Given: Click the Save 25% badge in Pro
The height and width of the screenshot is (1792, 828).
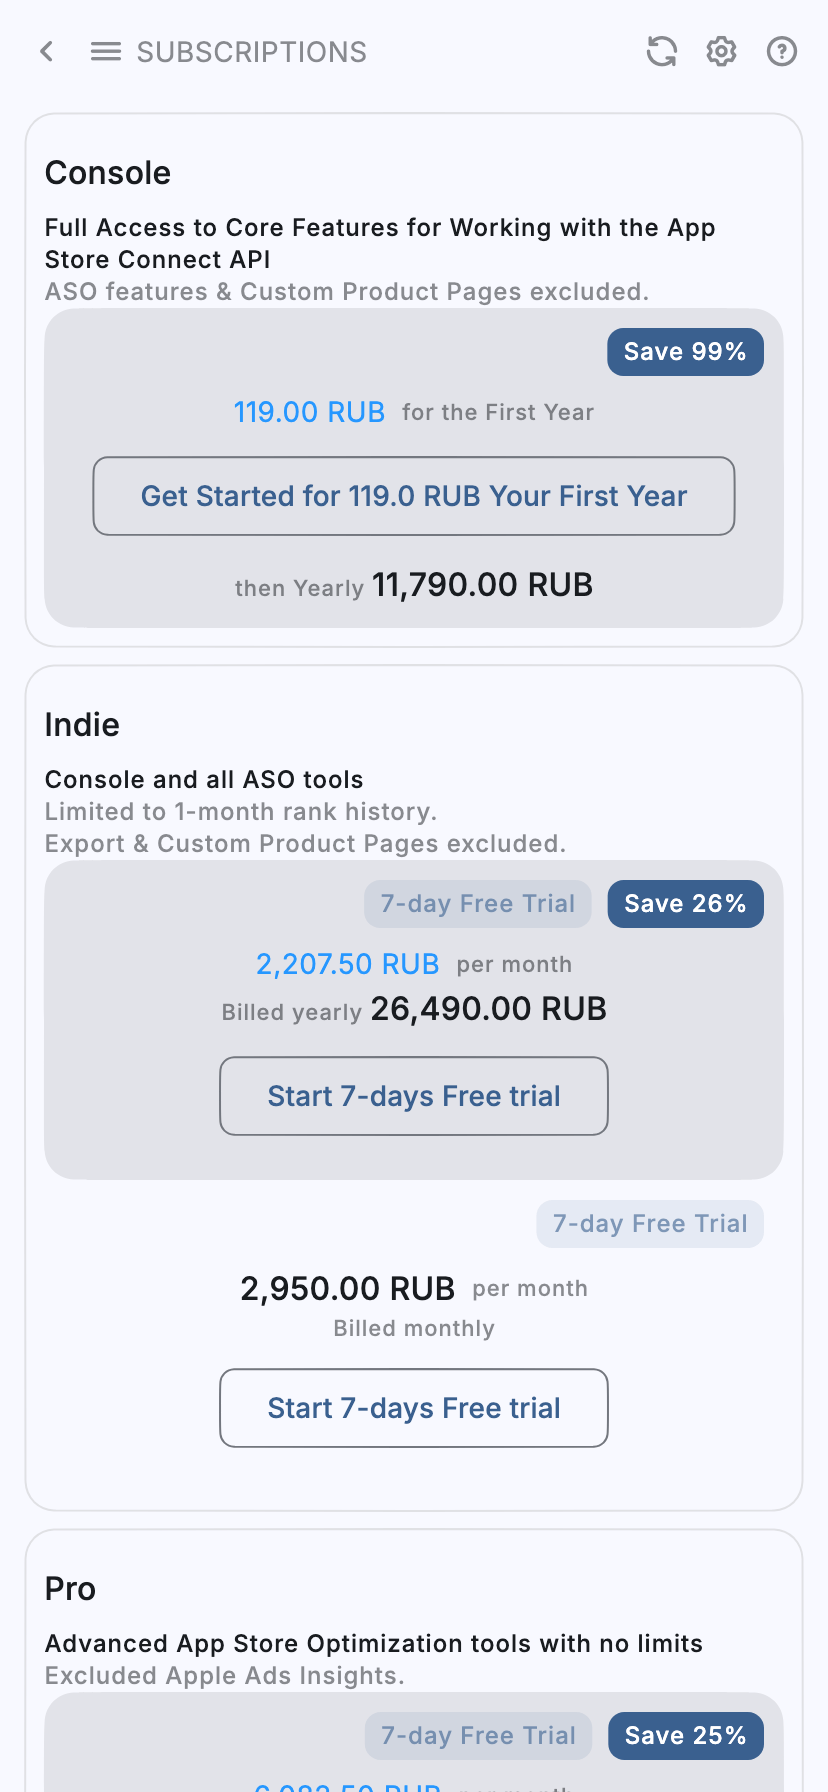Looking at the screenshot, I should pyautogui.click(x=685, y=1736).
